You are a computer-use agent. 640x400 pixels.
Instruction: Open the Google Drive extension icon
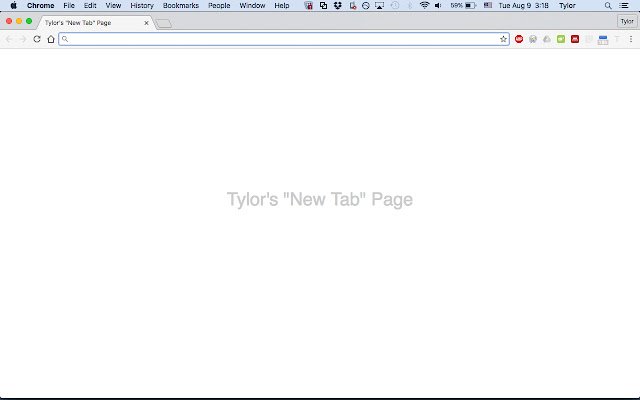(x=547, y=39)
